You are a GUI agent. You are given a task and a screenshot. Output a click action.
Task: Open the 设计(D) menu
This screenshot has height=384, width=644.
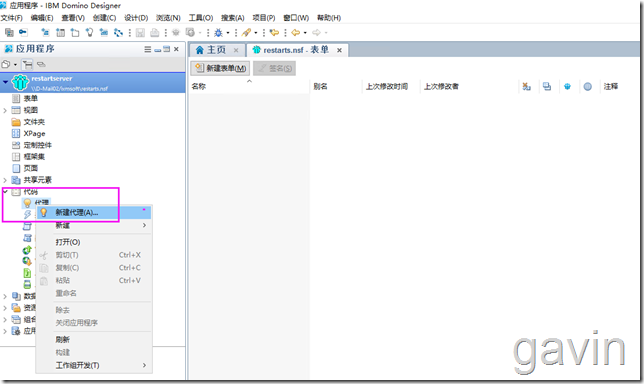136,18
